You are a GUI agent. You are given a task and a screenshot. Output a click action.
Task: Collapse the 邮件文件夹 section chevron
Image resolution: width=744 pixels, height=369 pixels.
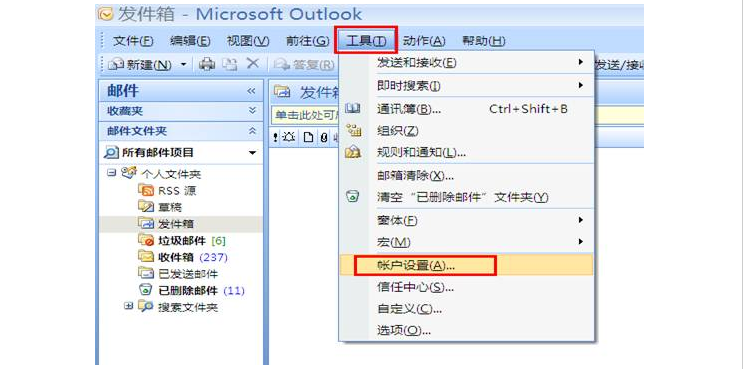tap(252, 131)
